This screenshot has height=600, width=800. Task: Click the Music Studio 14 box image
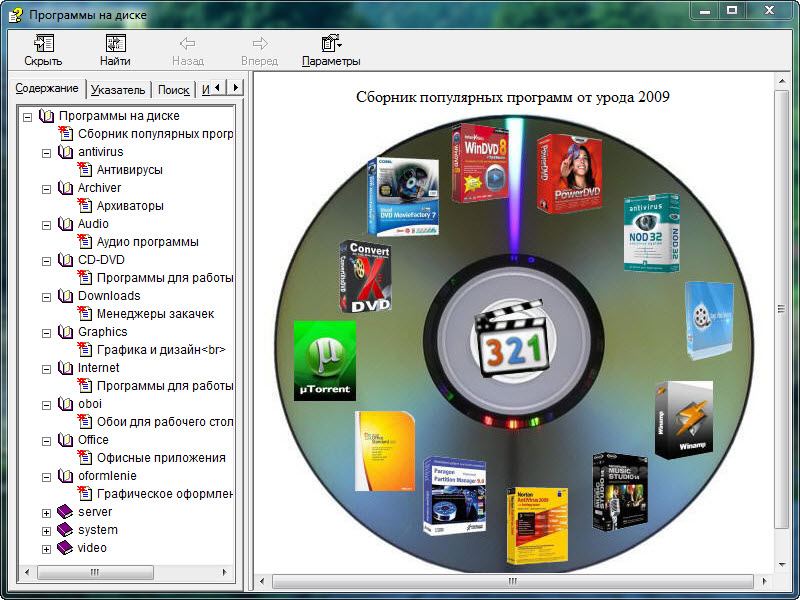pos(620,492)
